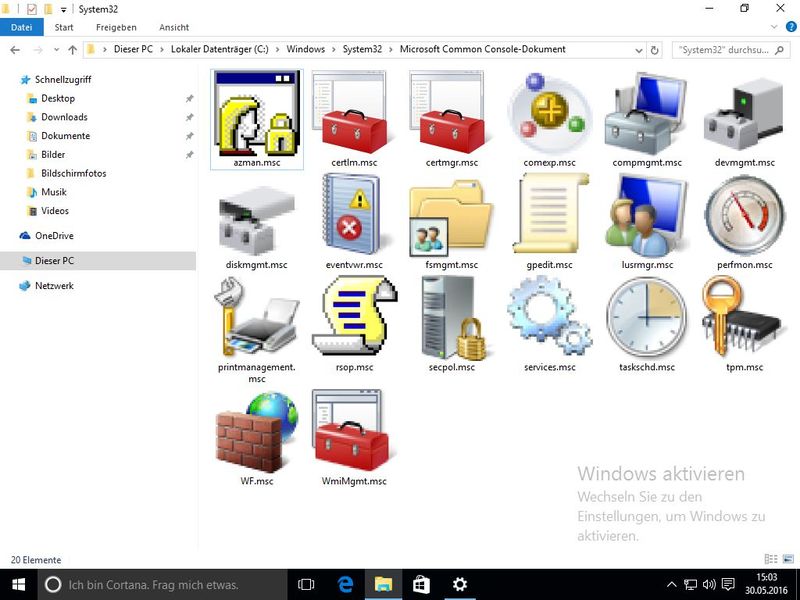Open the Datei menu
This screenshot has width=800, height=600.
click(22, 27)
